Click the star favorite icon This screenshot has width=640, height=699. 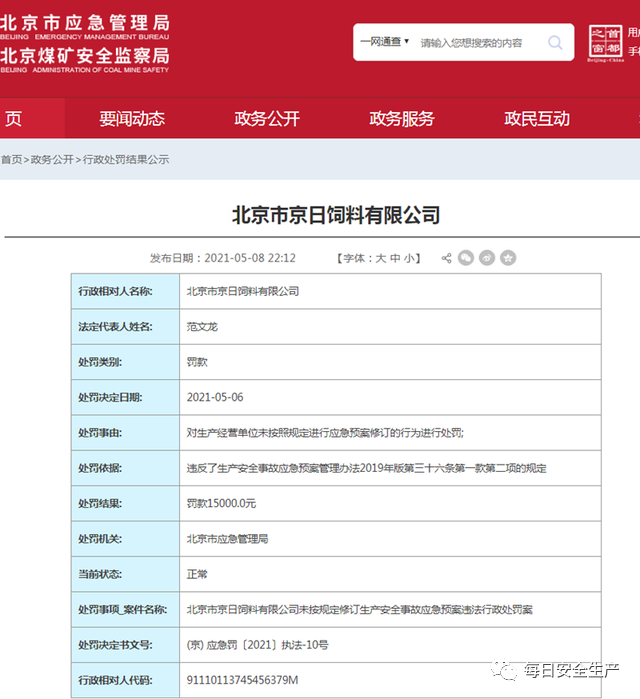508,258
